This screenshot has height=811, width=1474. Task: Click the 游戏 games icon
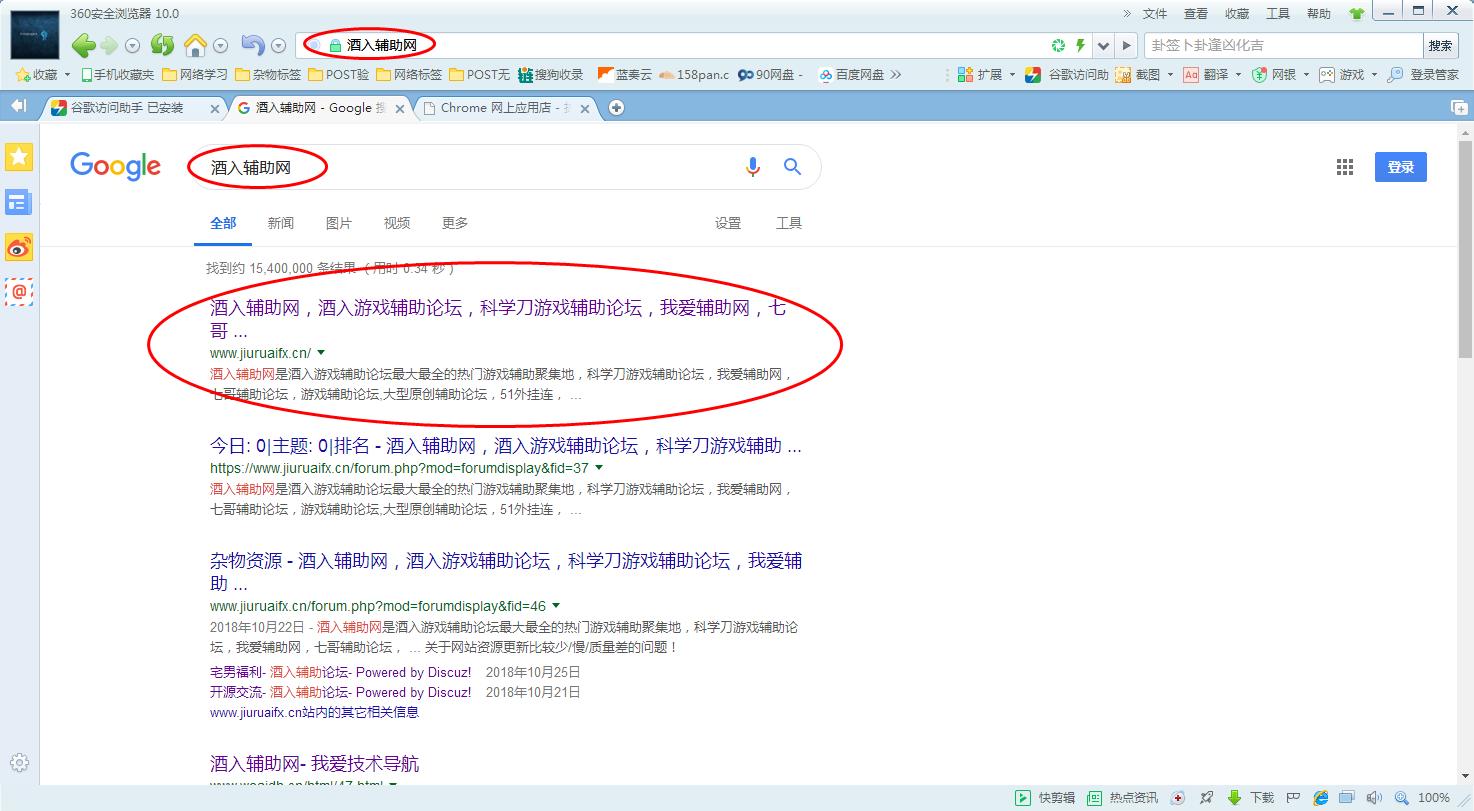click(x=1341, y=74)
